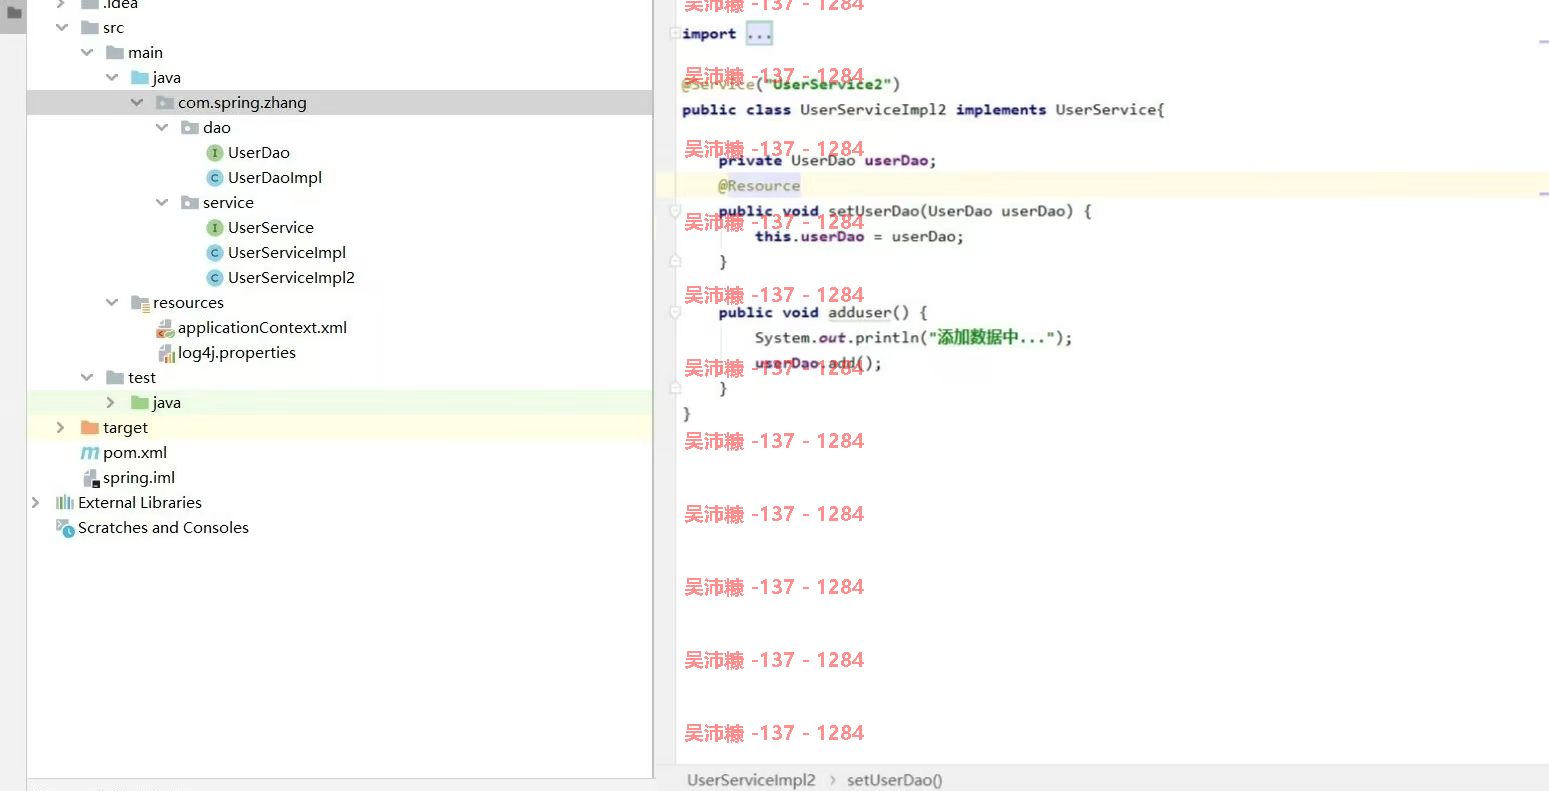Click the Scratches and Consoles icon
The image size is (1549, 791).
(65, 528)
